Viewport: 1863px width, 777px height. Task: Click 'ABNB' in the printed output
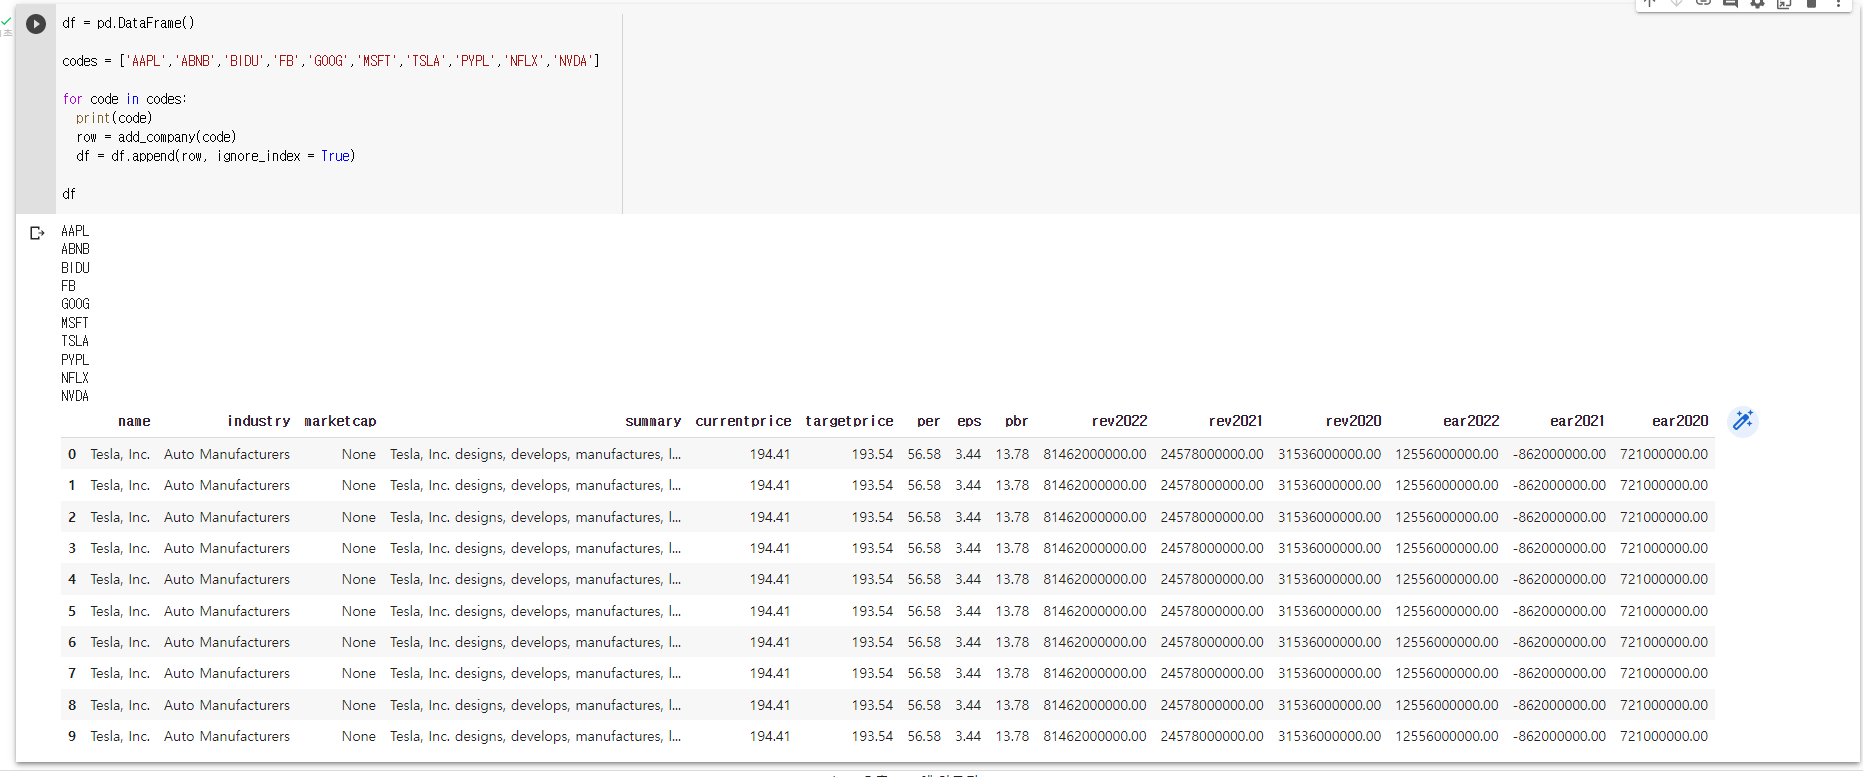point(75,249)
